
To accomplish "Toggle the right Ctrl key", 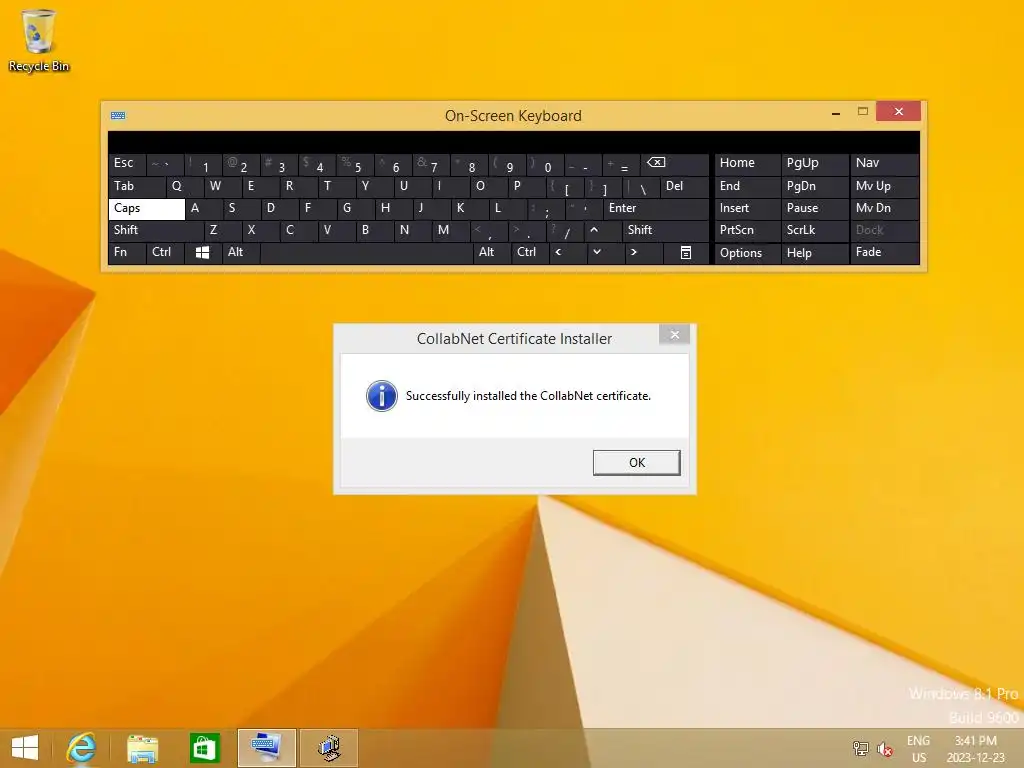I will coord(530,252).
